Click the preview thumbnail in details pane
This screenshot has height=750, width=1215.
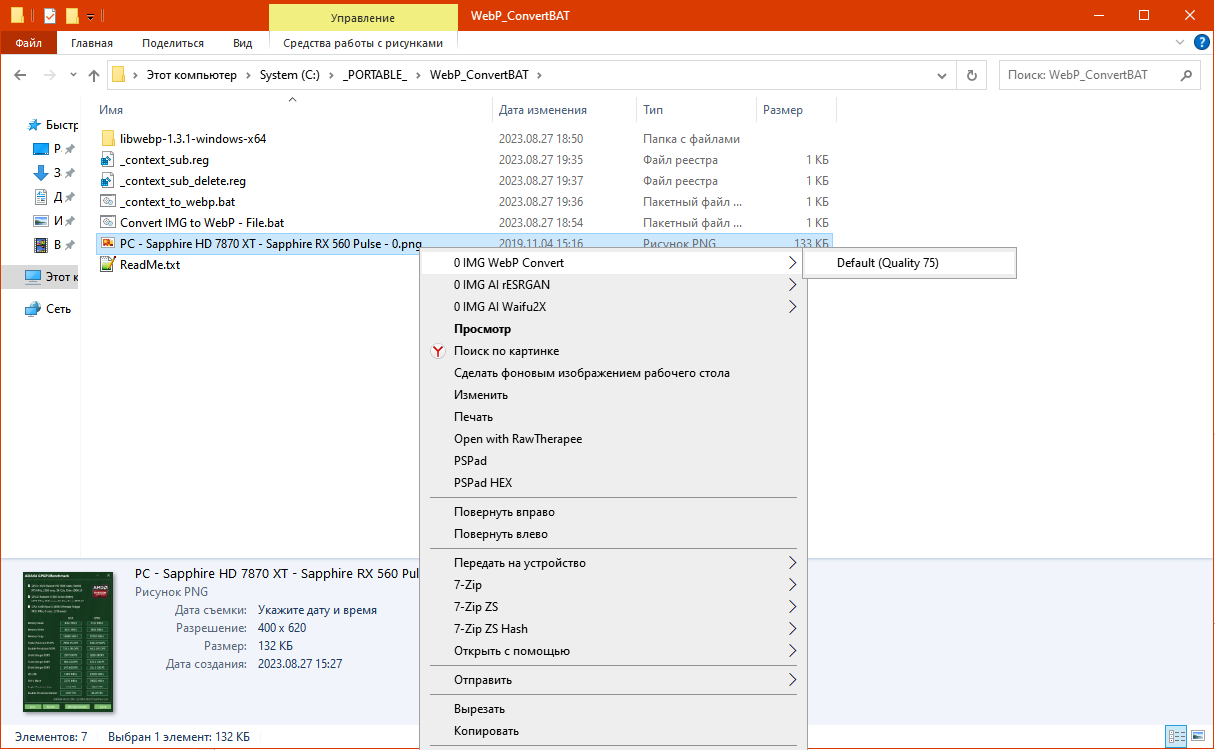(x=68, y=643)
